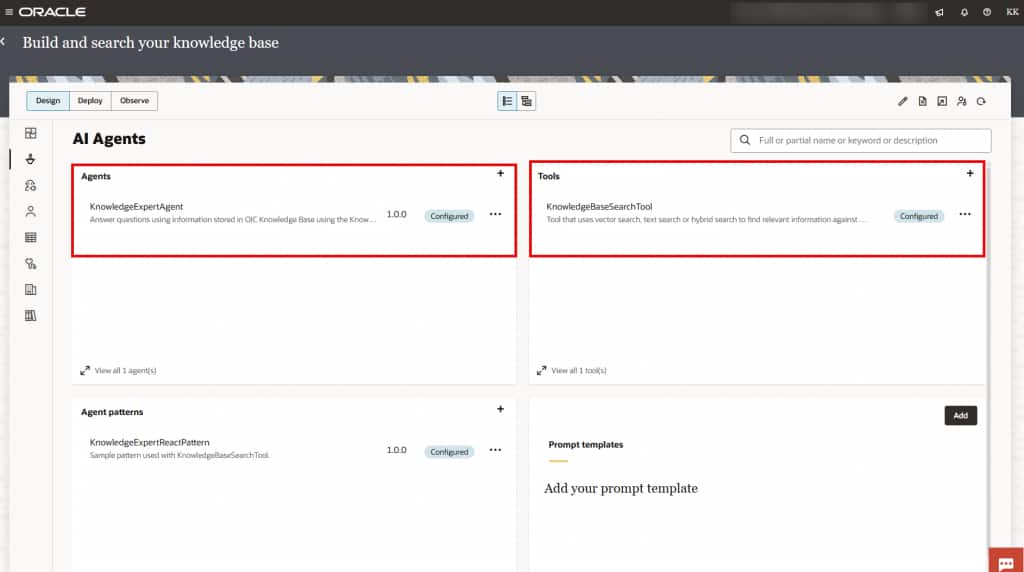
Task: Open the Integrations sidebar icon
Action: click(31, 133)
